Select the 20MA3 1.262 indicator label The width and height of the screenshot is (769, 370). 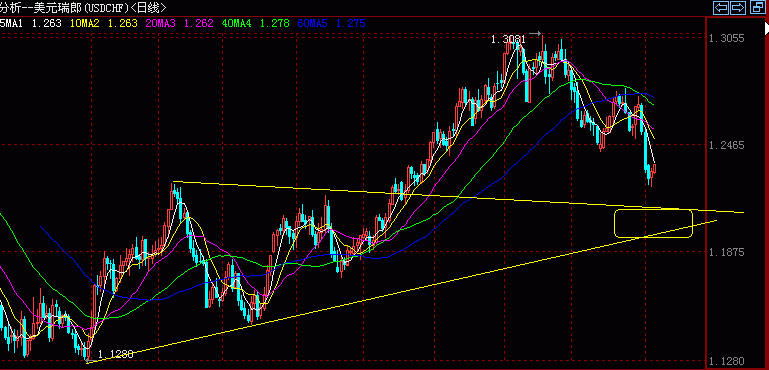[x=180, y=23]
